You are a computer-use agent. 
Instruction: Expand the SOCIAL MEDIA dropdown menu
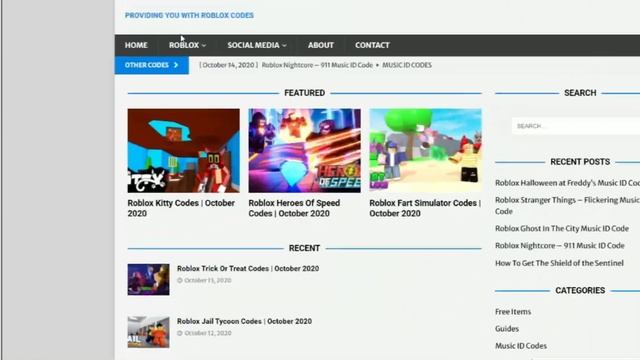(x=257, y=45)
